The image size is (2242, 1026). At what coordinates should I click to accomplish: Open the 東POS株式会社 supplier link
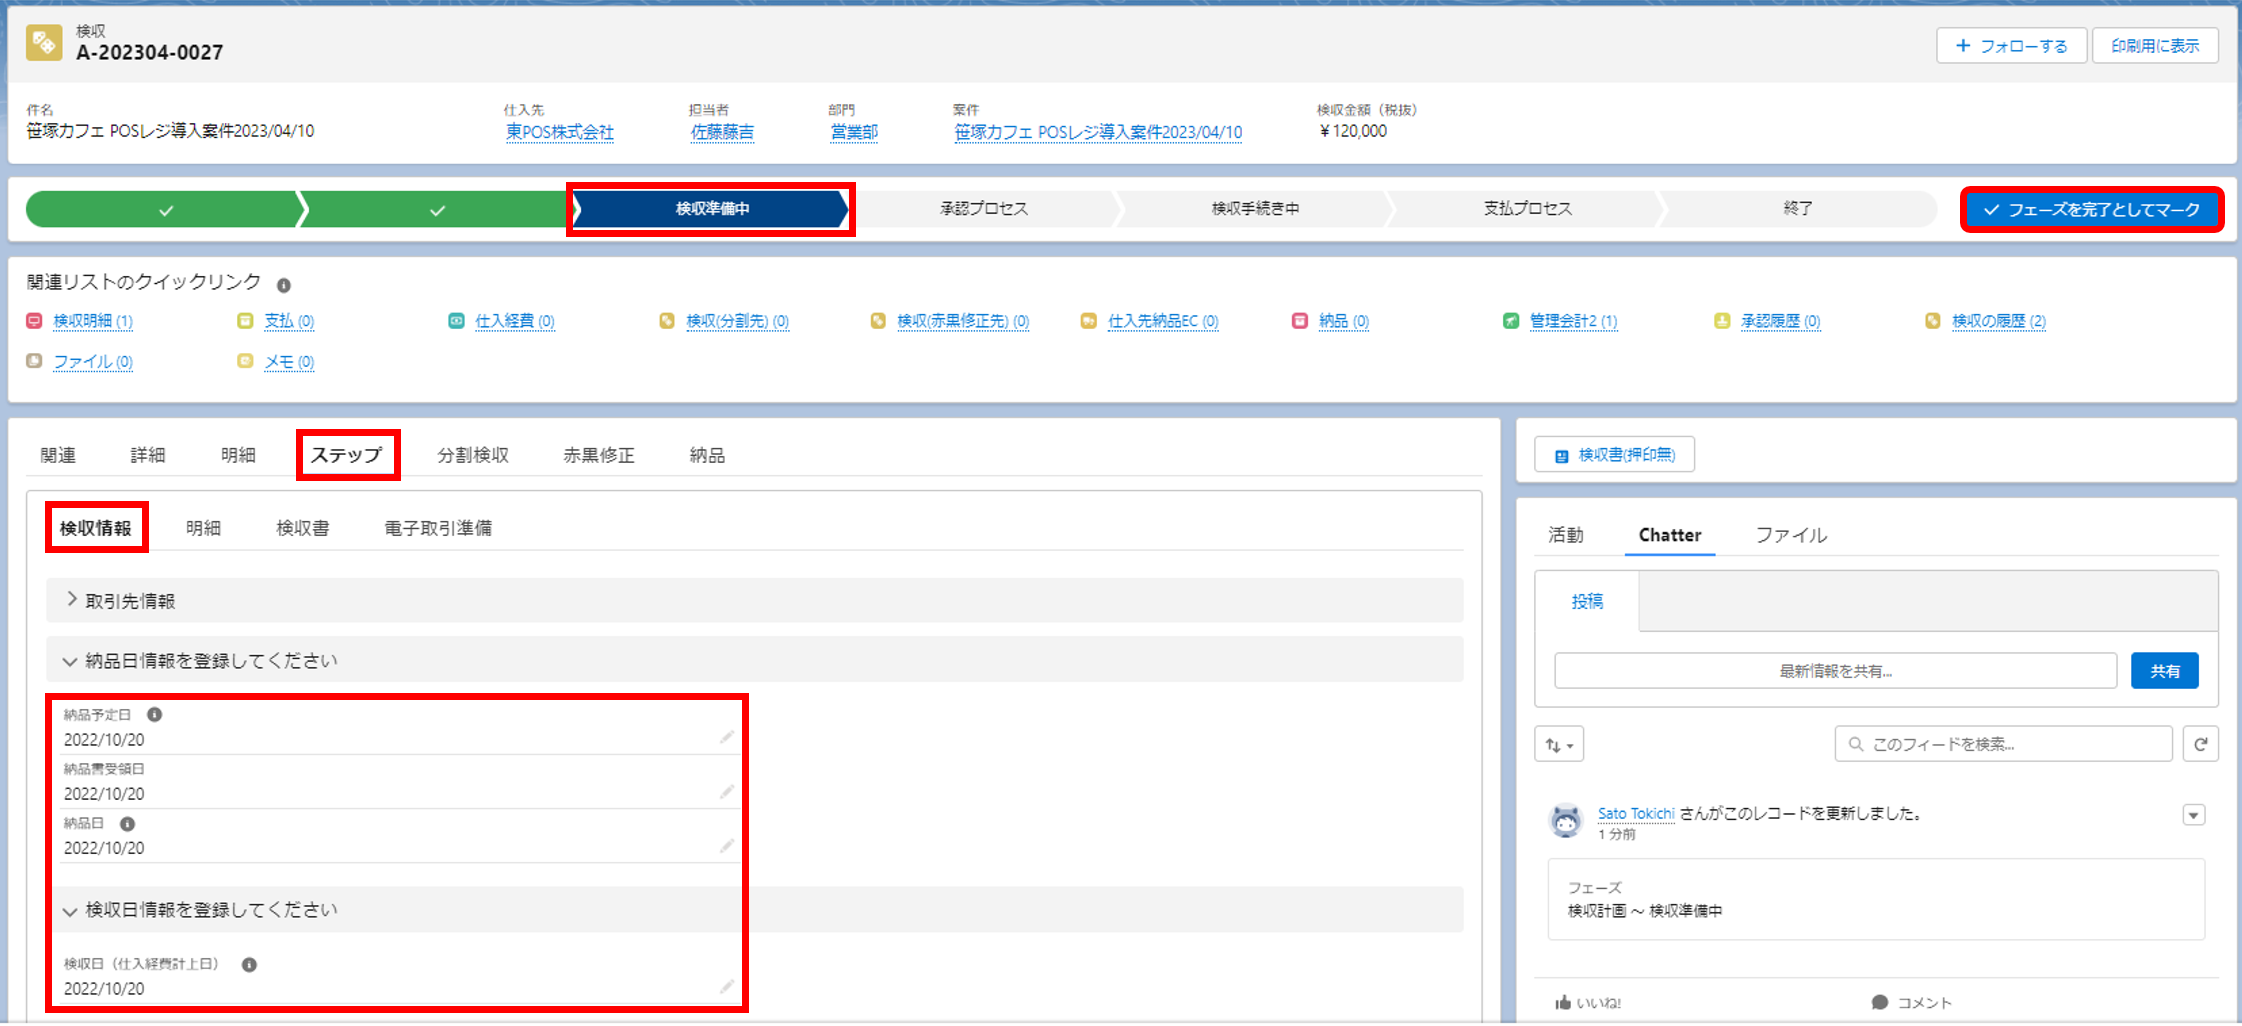coord(560,132)
